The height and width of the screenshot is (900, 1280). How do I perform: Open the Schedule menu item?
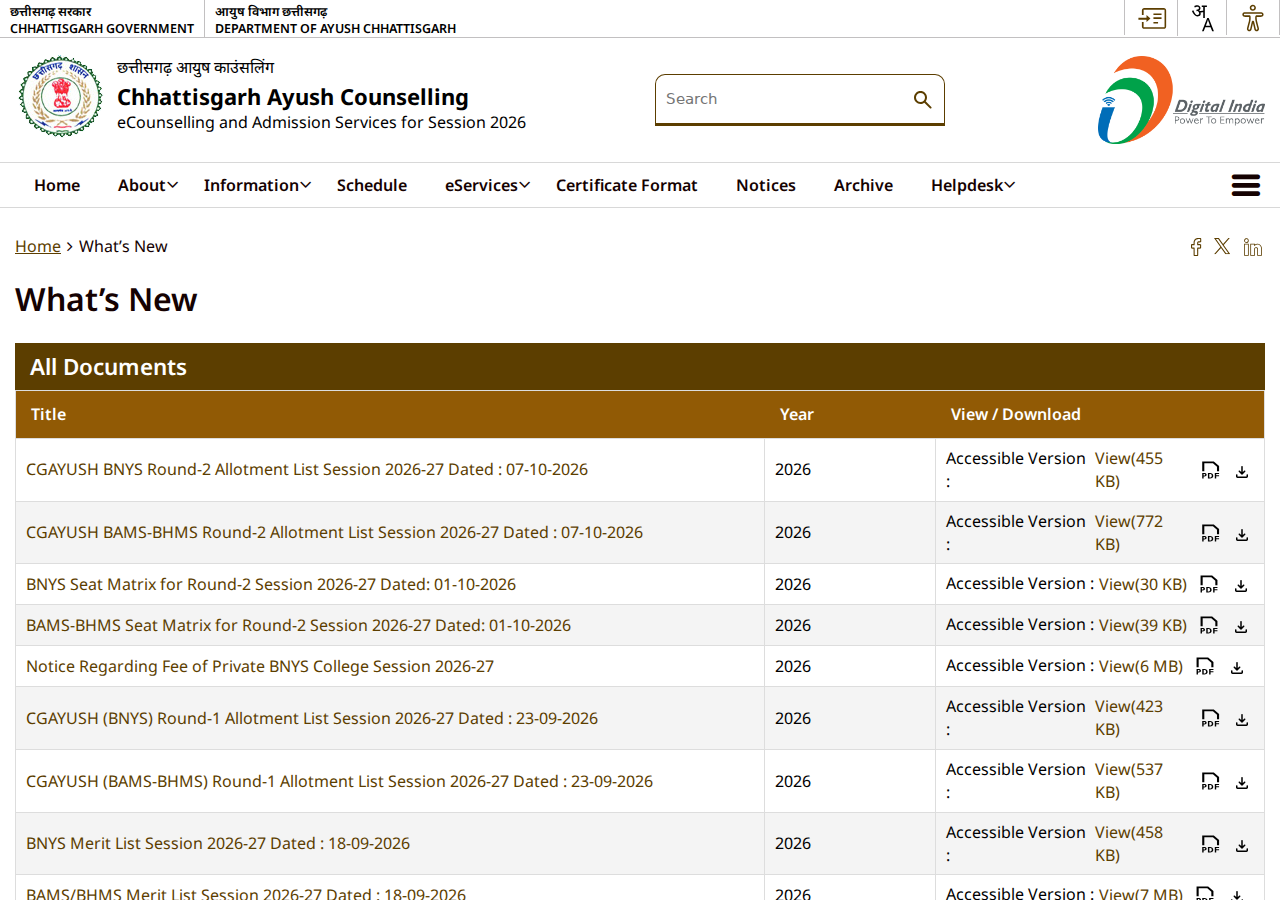pyautogui.click(x=372, y=185)
